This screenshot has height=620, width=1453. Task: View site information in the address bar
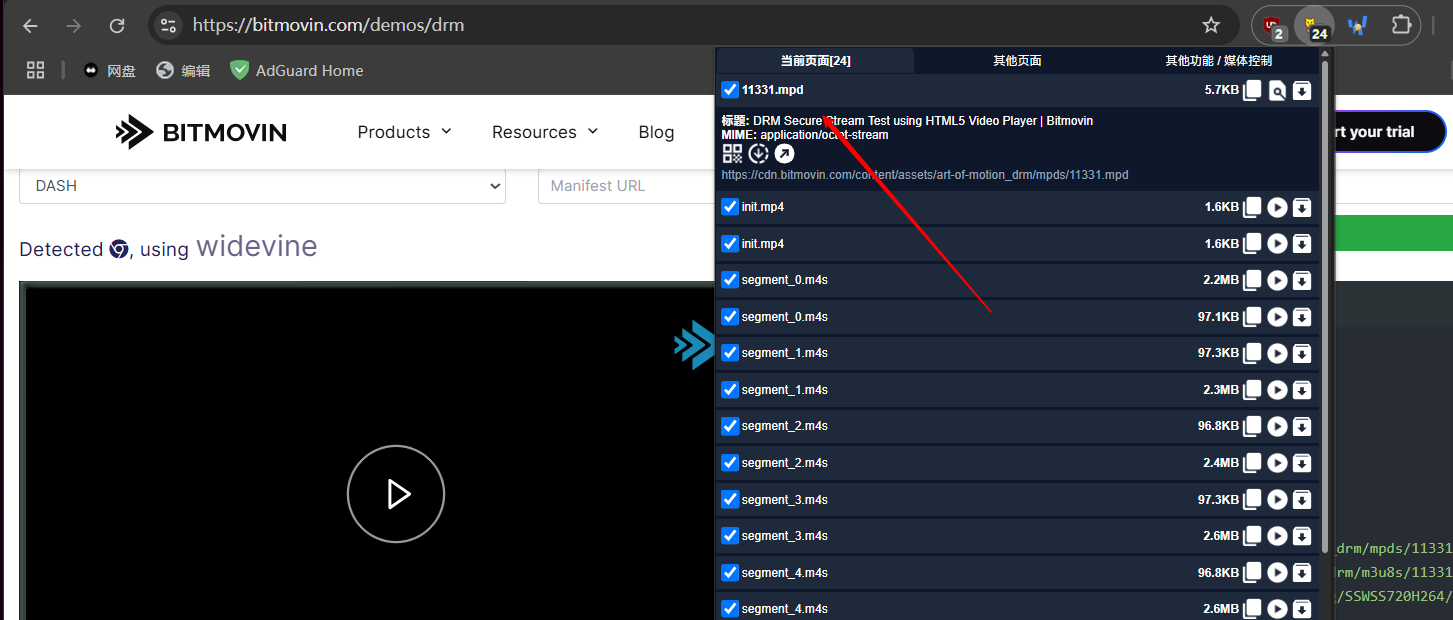point(169,26)
